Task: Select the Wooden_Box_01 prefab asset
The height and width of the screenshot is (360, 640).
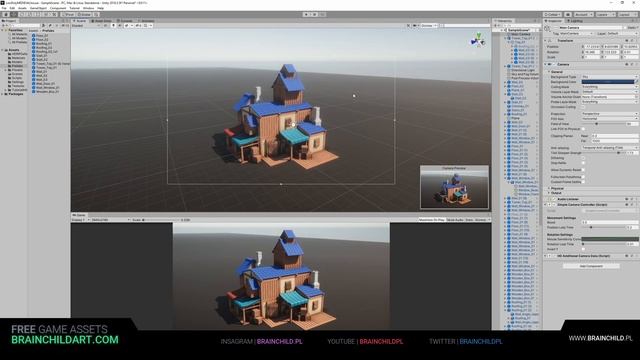Action: click(46, 91)
